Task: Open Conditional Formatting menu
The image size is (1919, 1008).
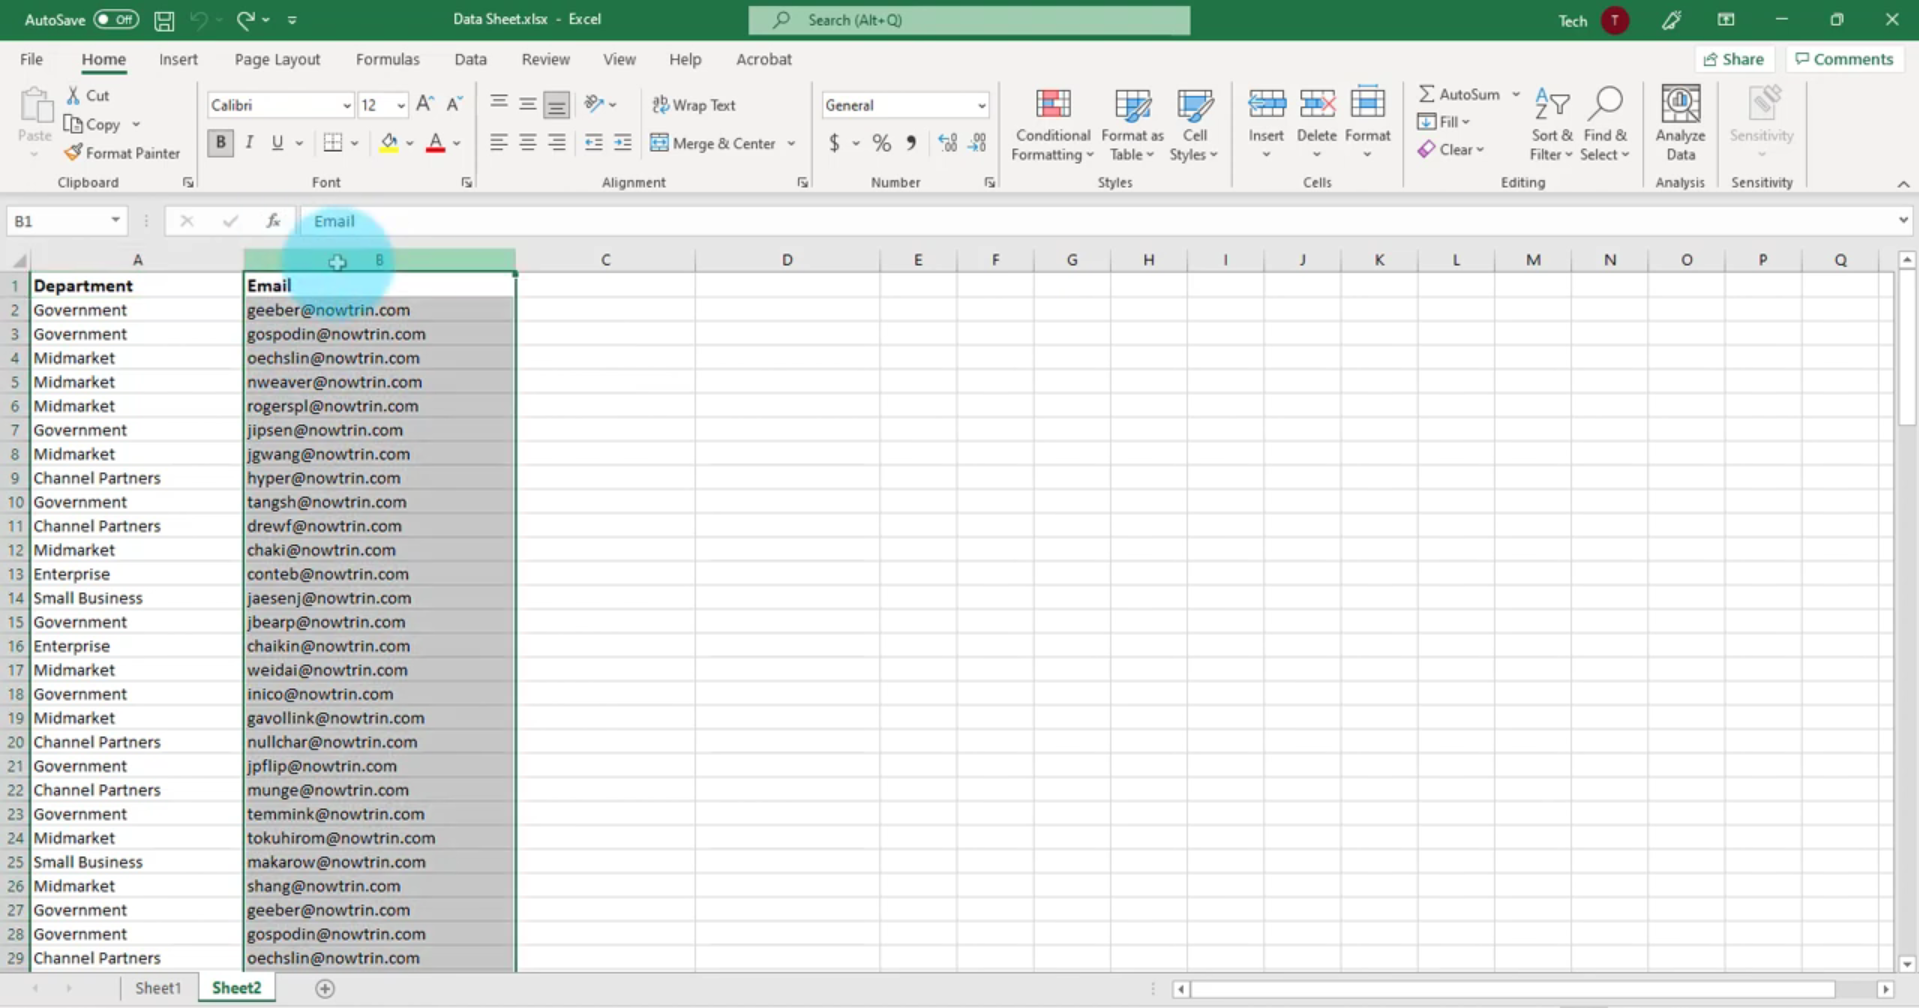Action: click(1052, 123)
